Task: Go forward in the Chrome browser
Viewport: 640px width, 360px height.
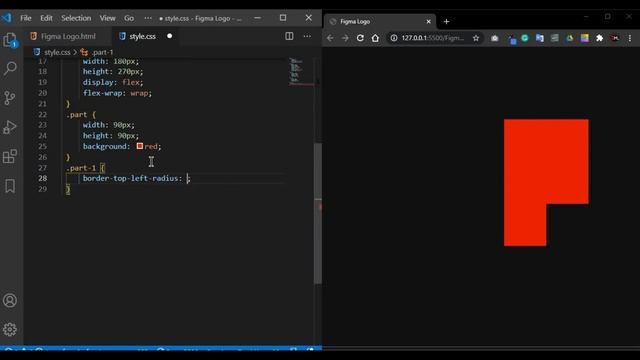Action: [x=345, y=38]
